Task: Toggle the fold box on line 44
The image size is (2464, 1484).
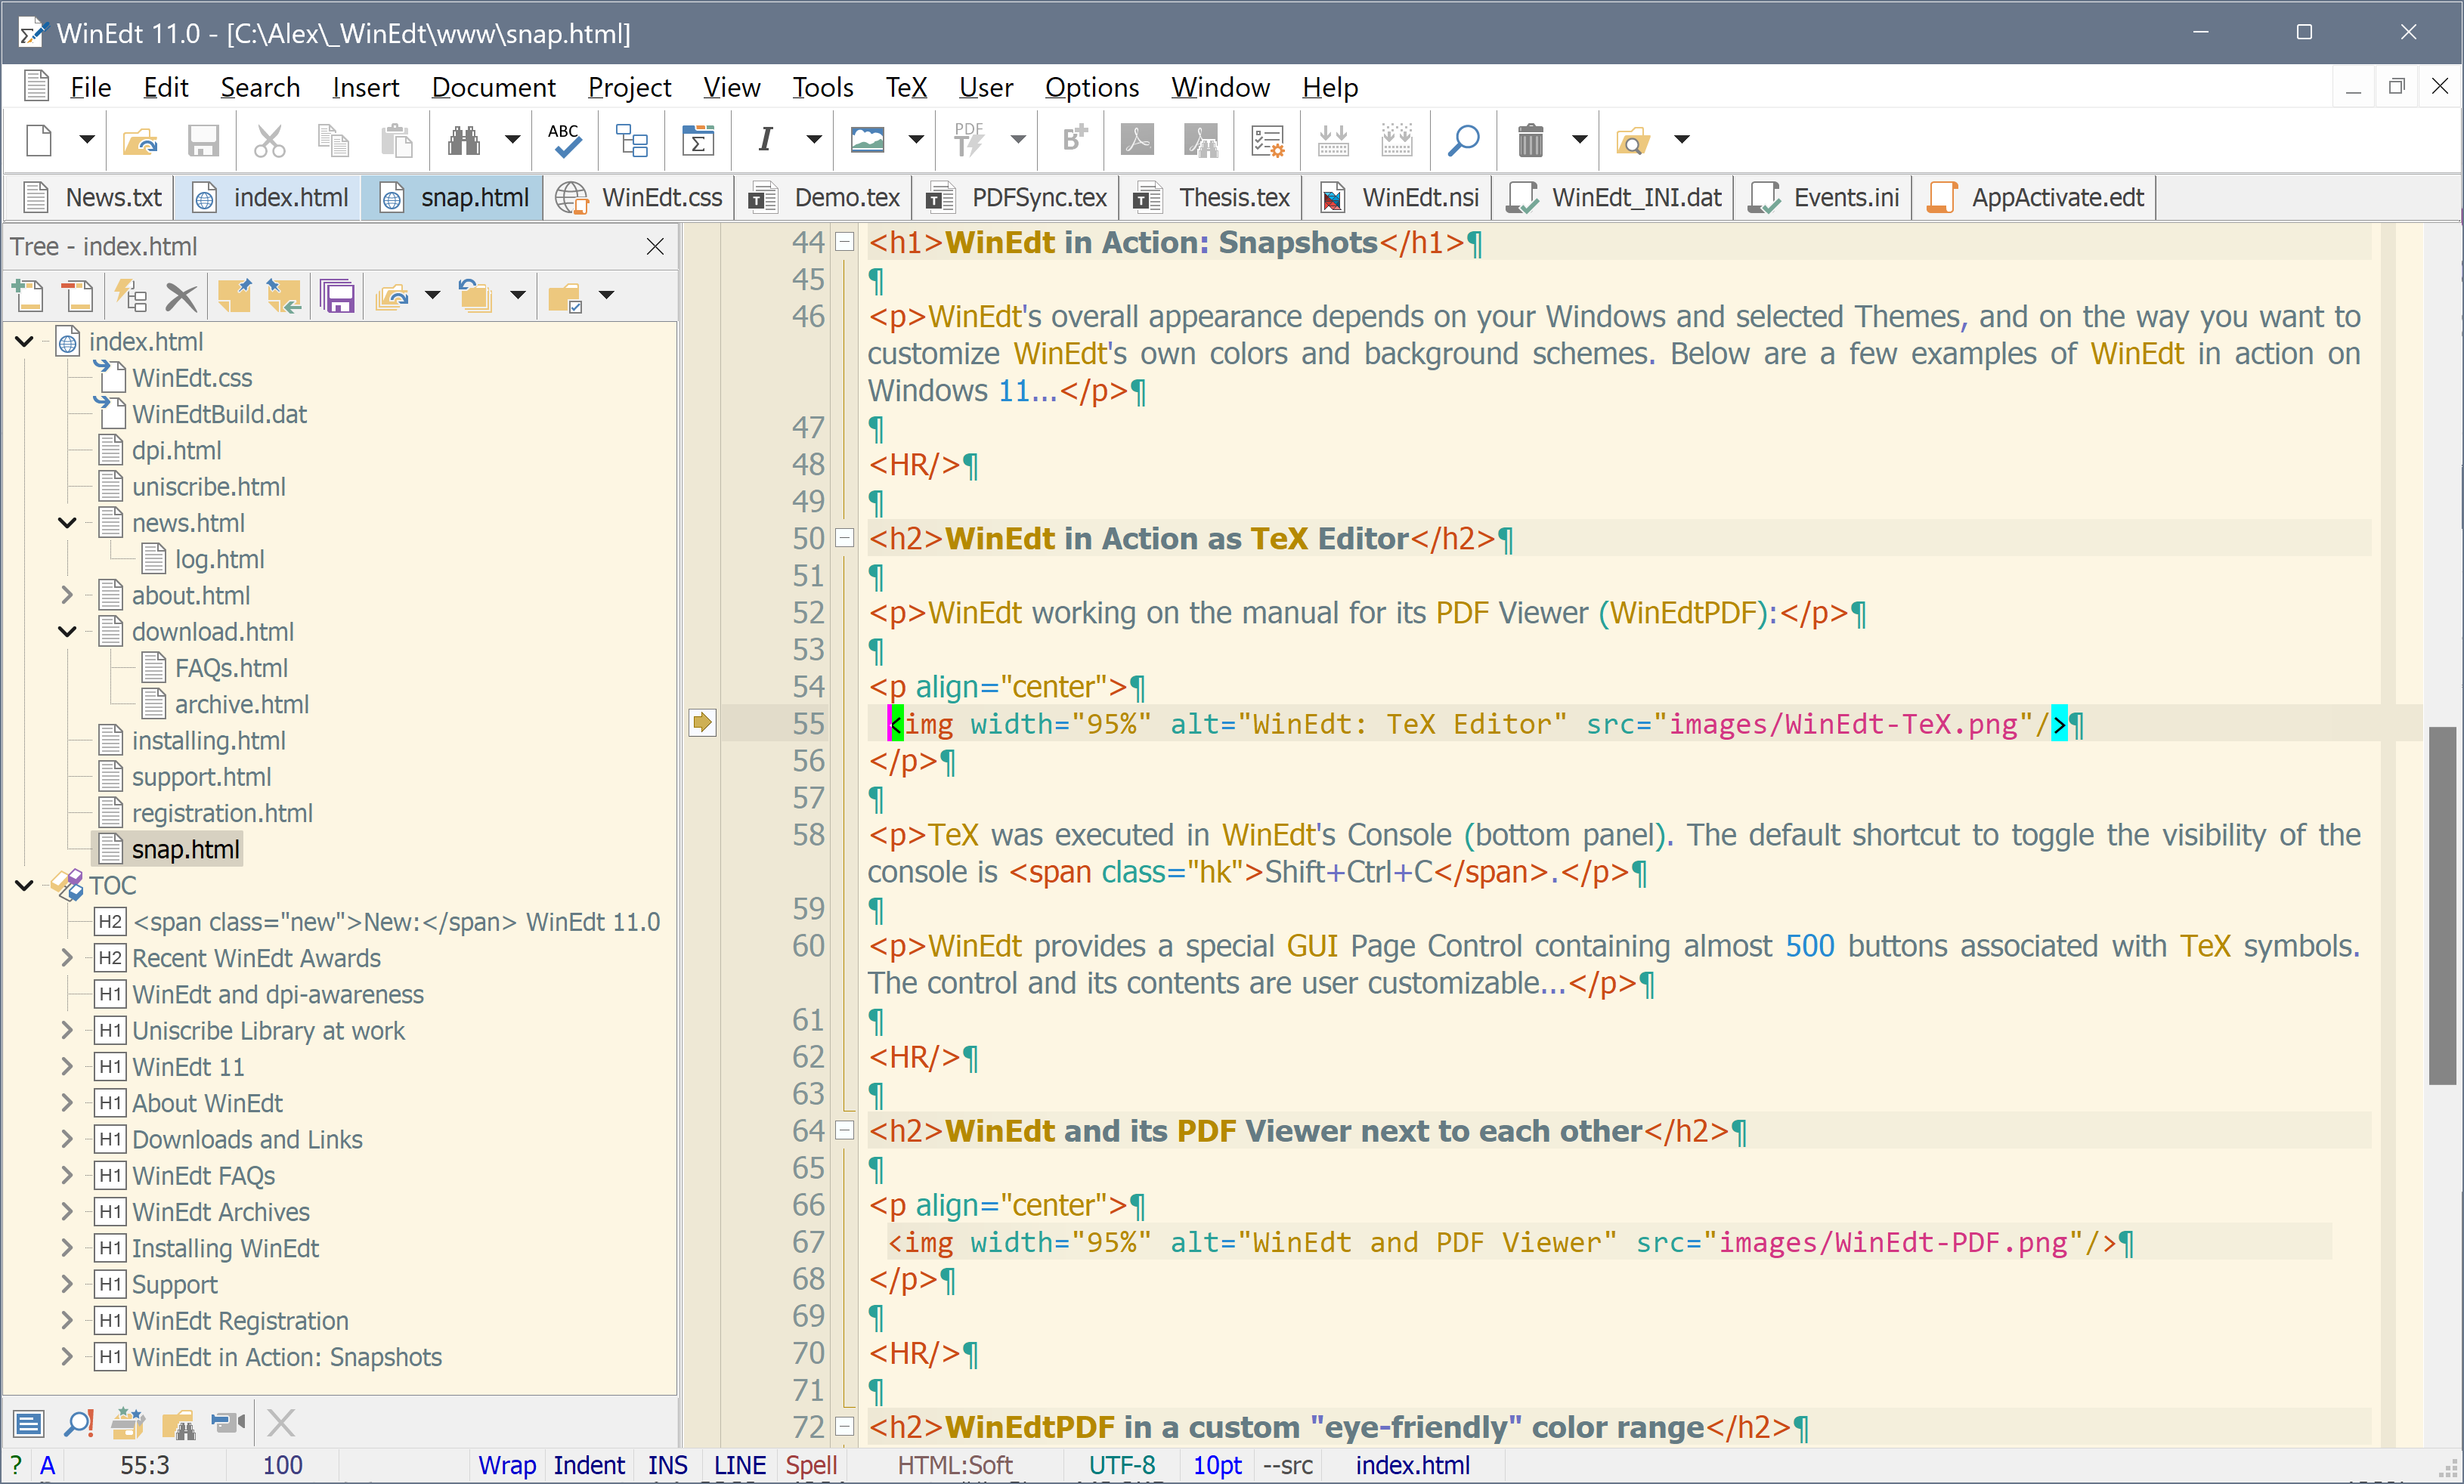Action: (844, 241)
